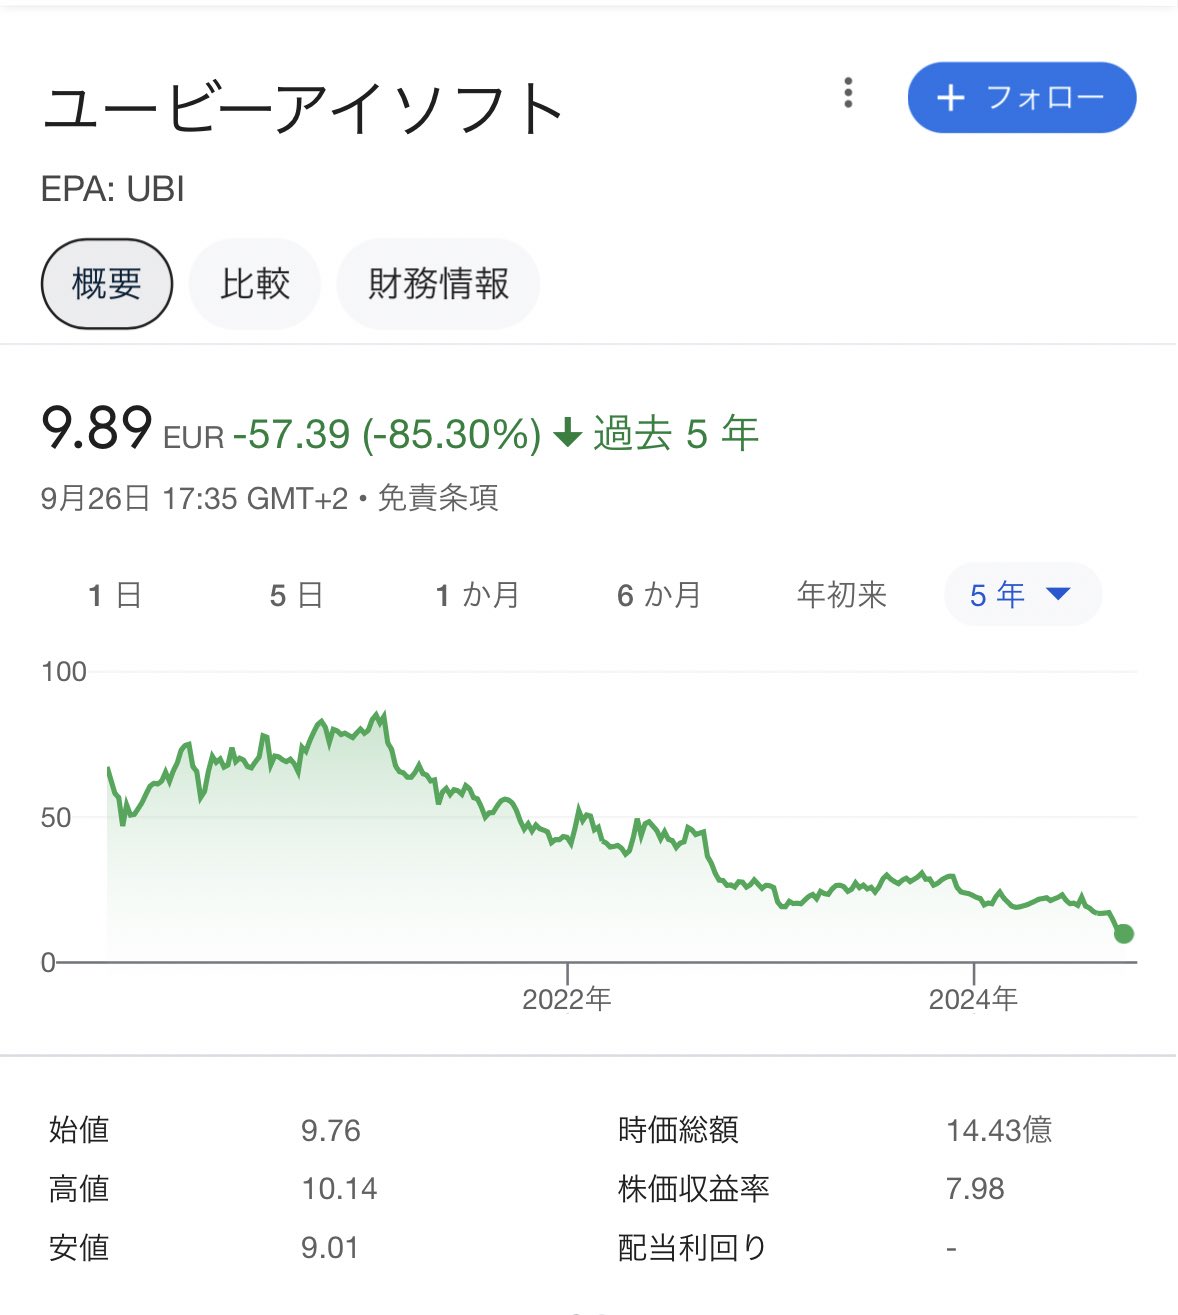Select the 5 日 time range

coord(296,595)
